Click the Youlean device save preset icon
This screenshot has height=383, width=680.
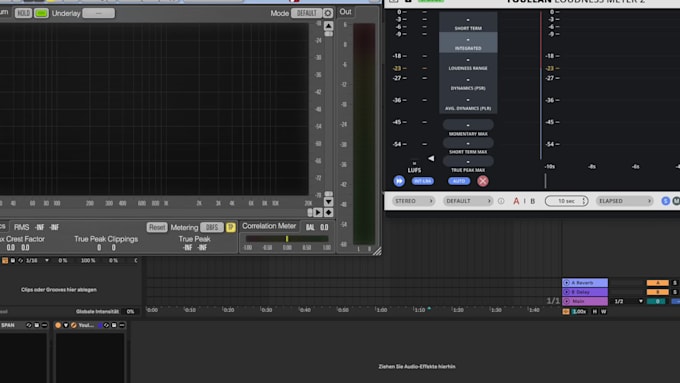114,325
